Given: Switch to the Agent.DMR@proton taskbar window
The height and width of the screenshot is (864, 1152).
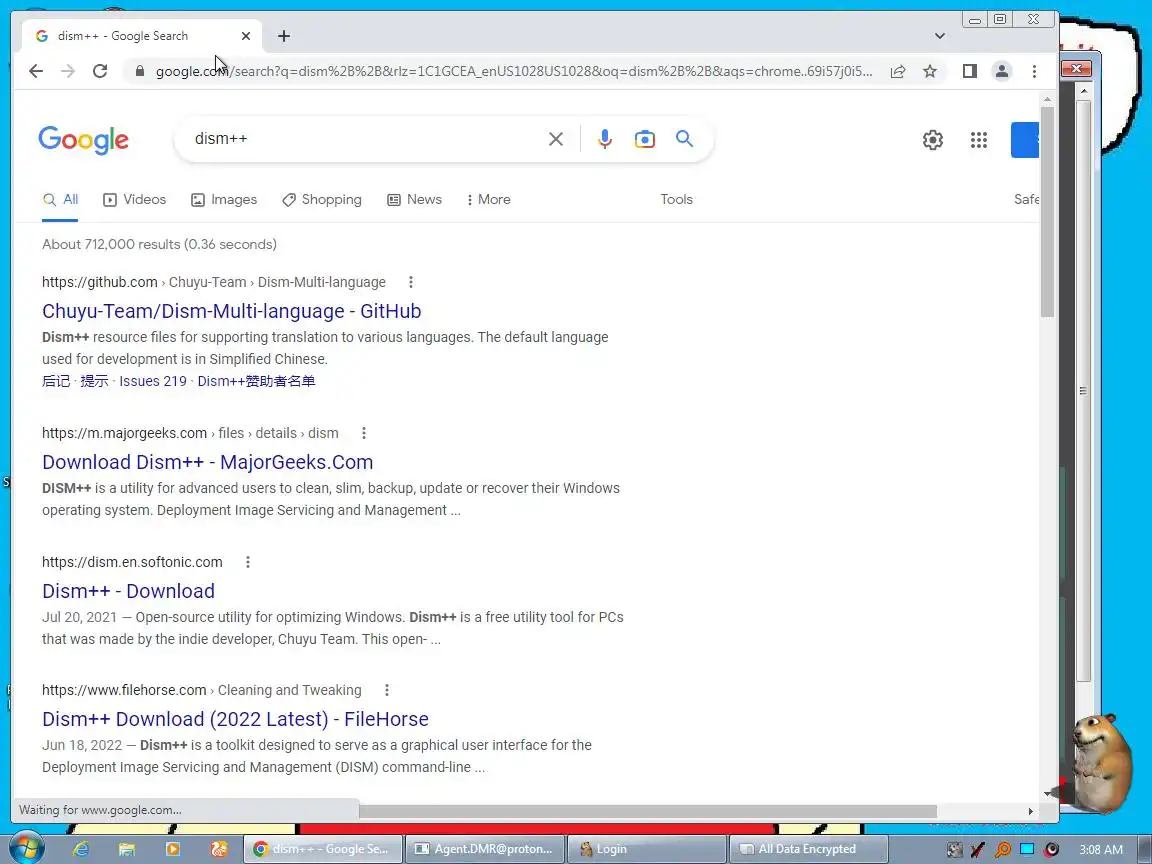Looking at the screenshot, I should coord(485,849).
